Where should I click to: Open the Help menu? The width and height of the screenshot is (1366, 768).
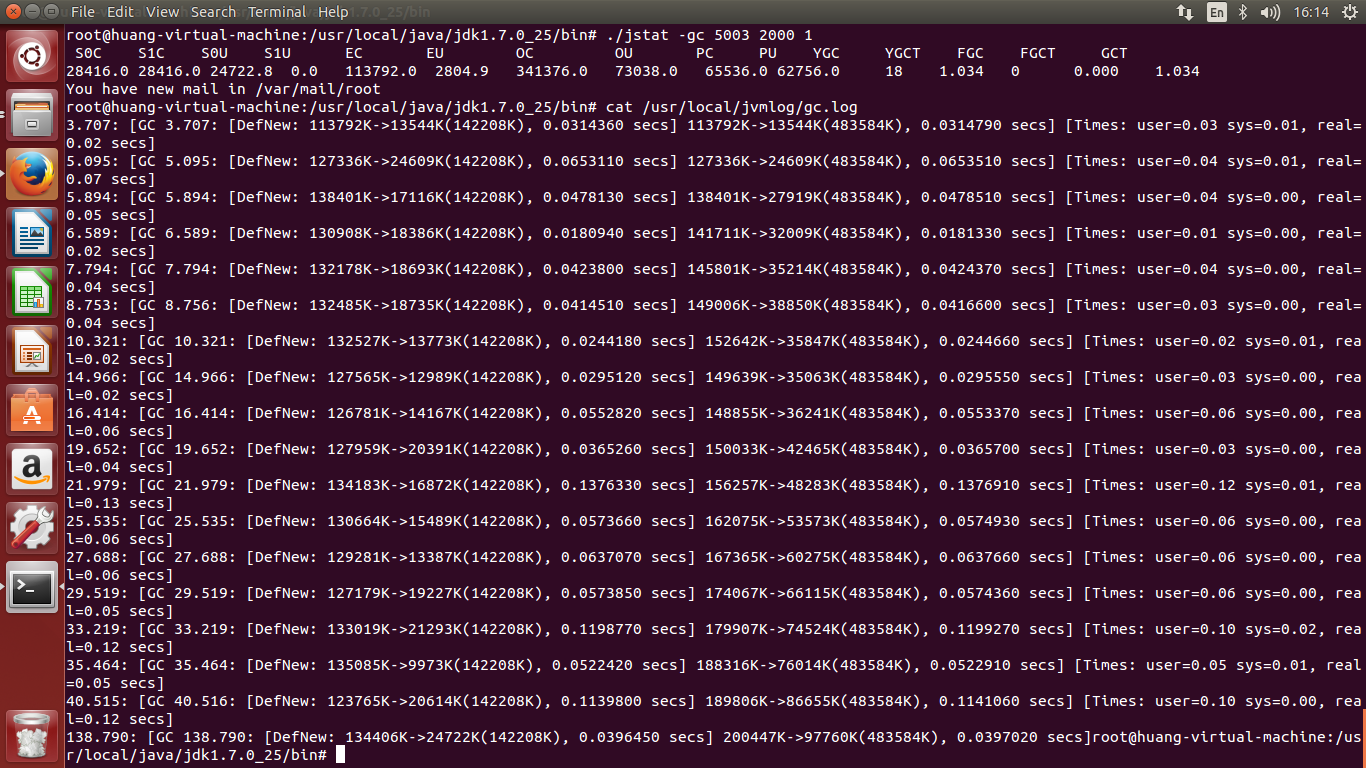[x=333, y=12]
